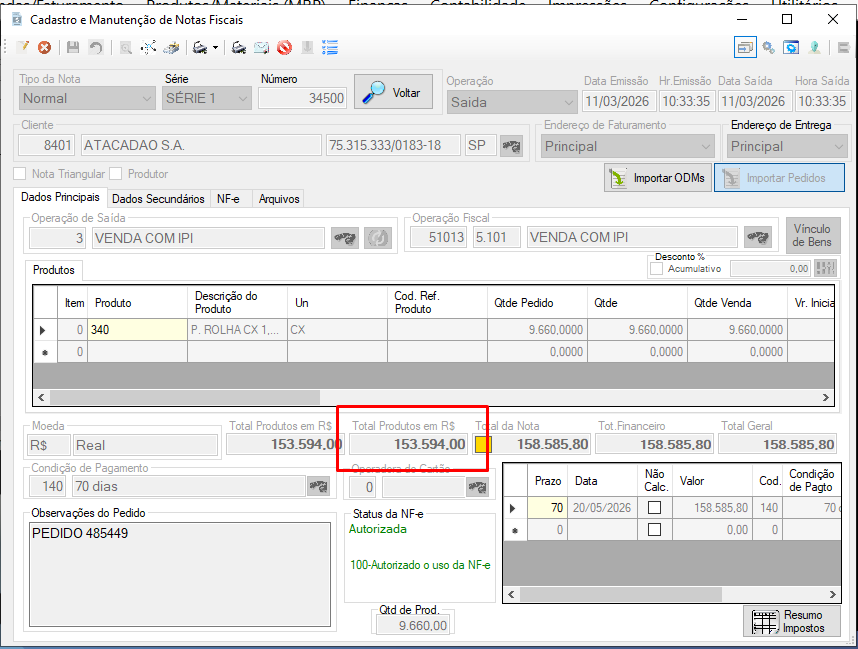Check the Produtor checkbox

[x=115, y=174]
